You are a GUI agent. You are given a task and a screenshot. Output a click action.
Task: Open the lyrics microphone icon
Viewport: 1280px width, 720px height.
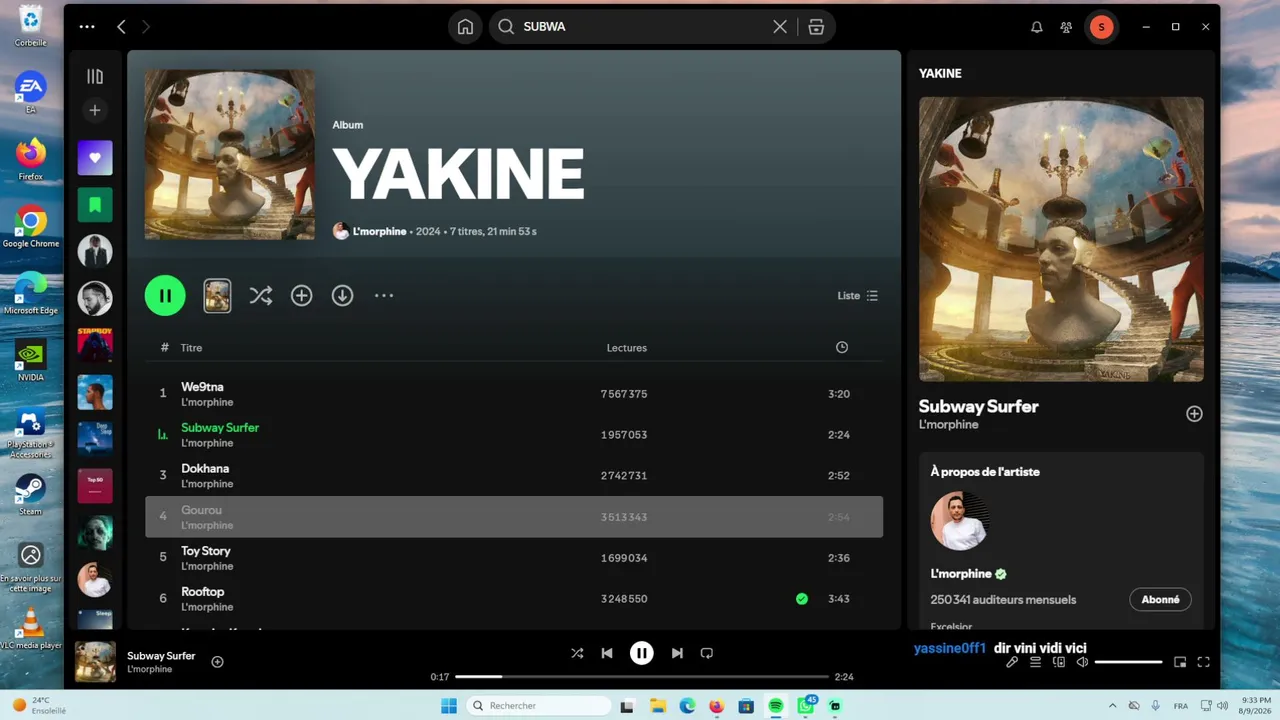point(1012,662)
